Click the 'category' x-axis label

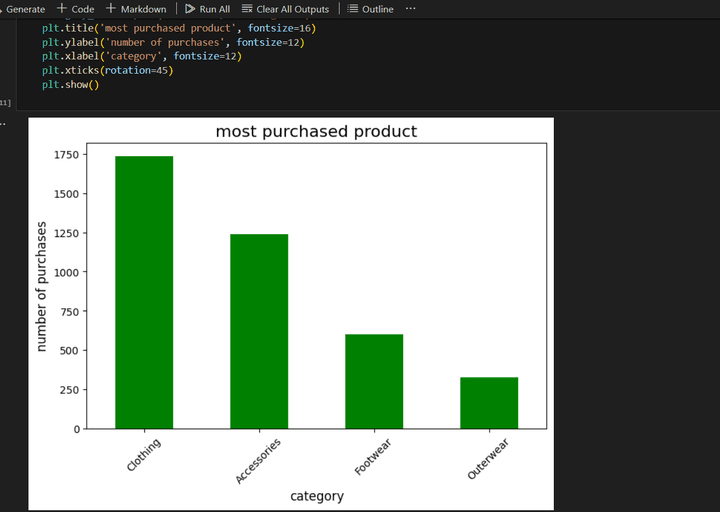click(x=316, y=496)
